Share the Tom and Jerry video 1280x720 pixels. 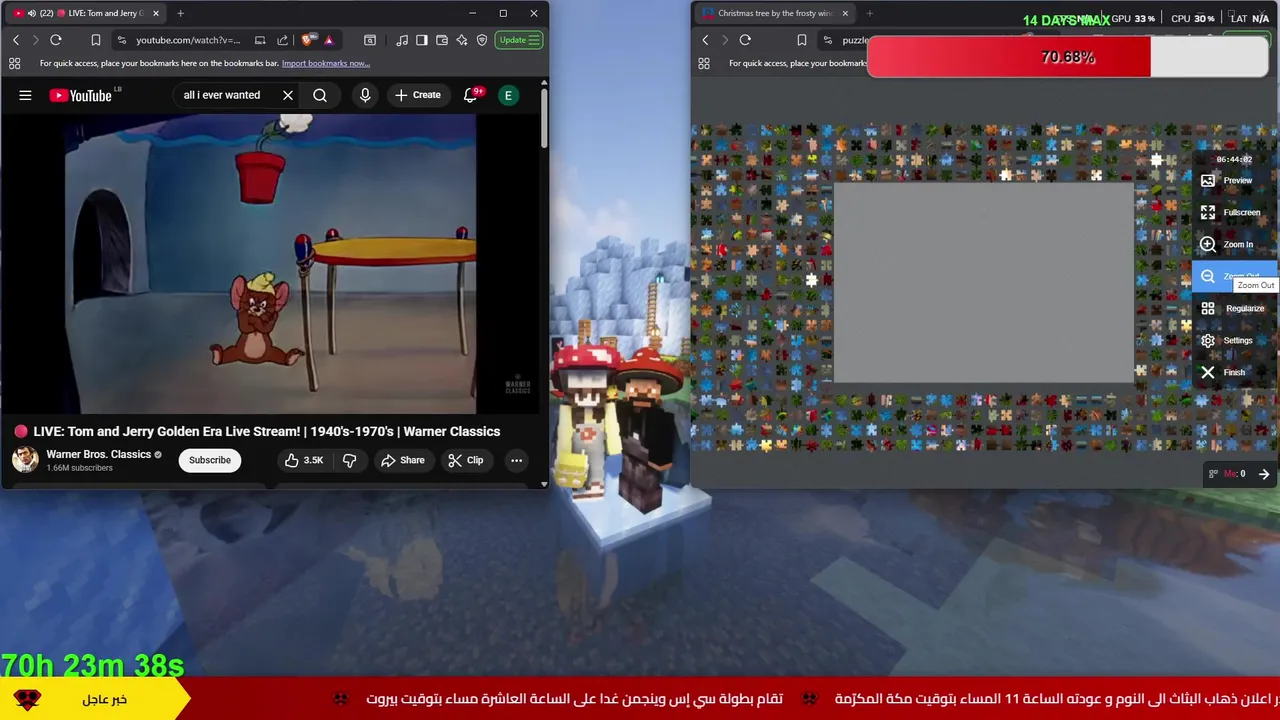point(403,460)
